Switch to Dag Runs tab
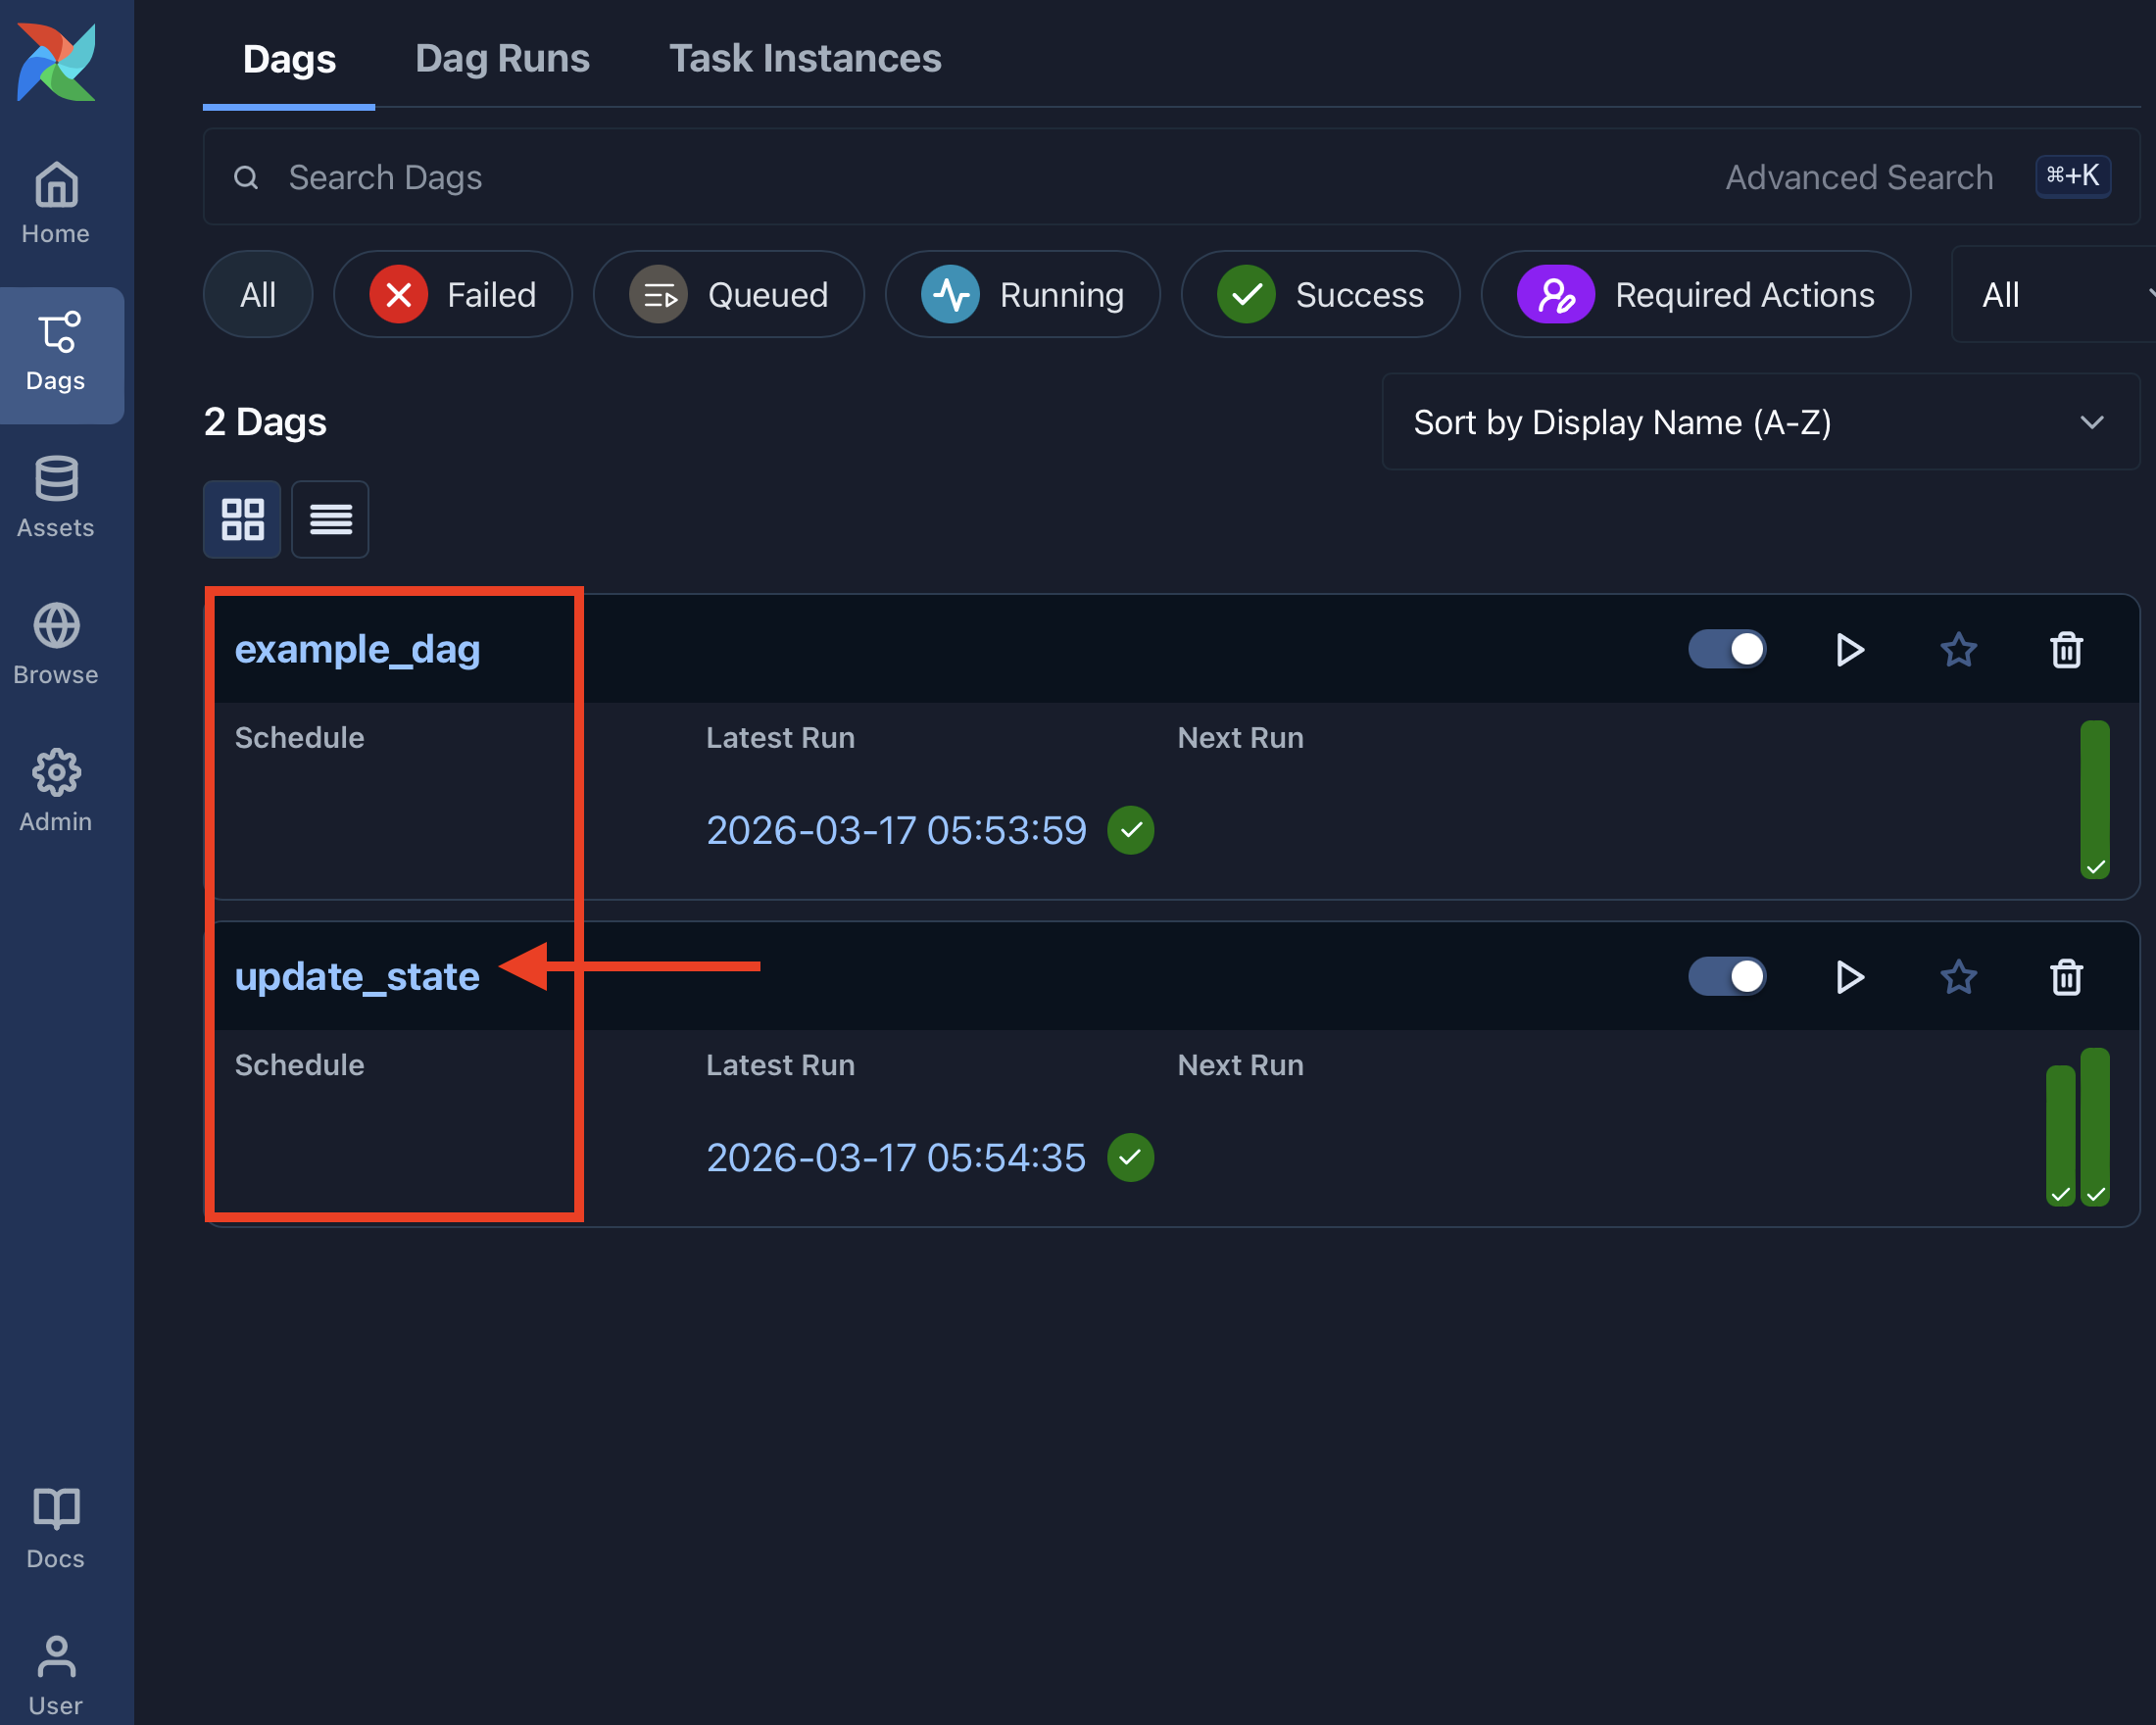 click(x=502, y=58)
